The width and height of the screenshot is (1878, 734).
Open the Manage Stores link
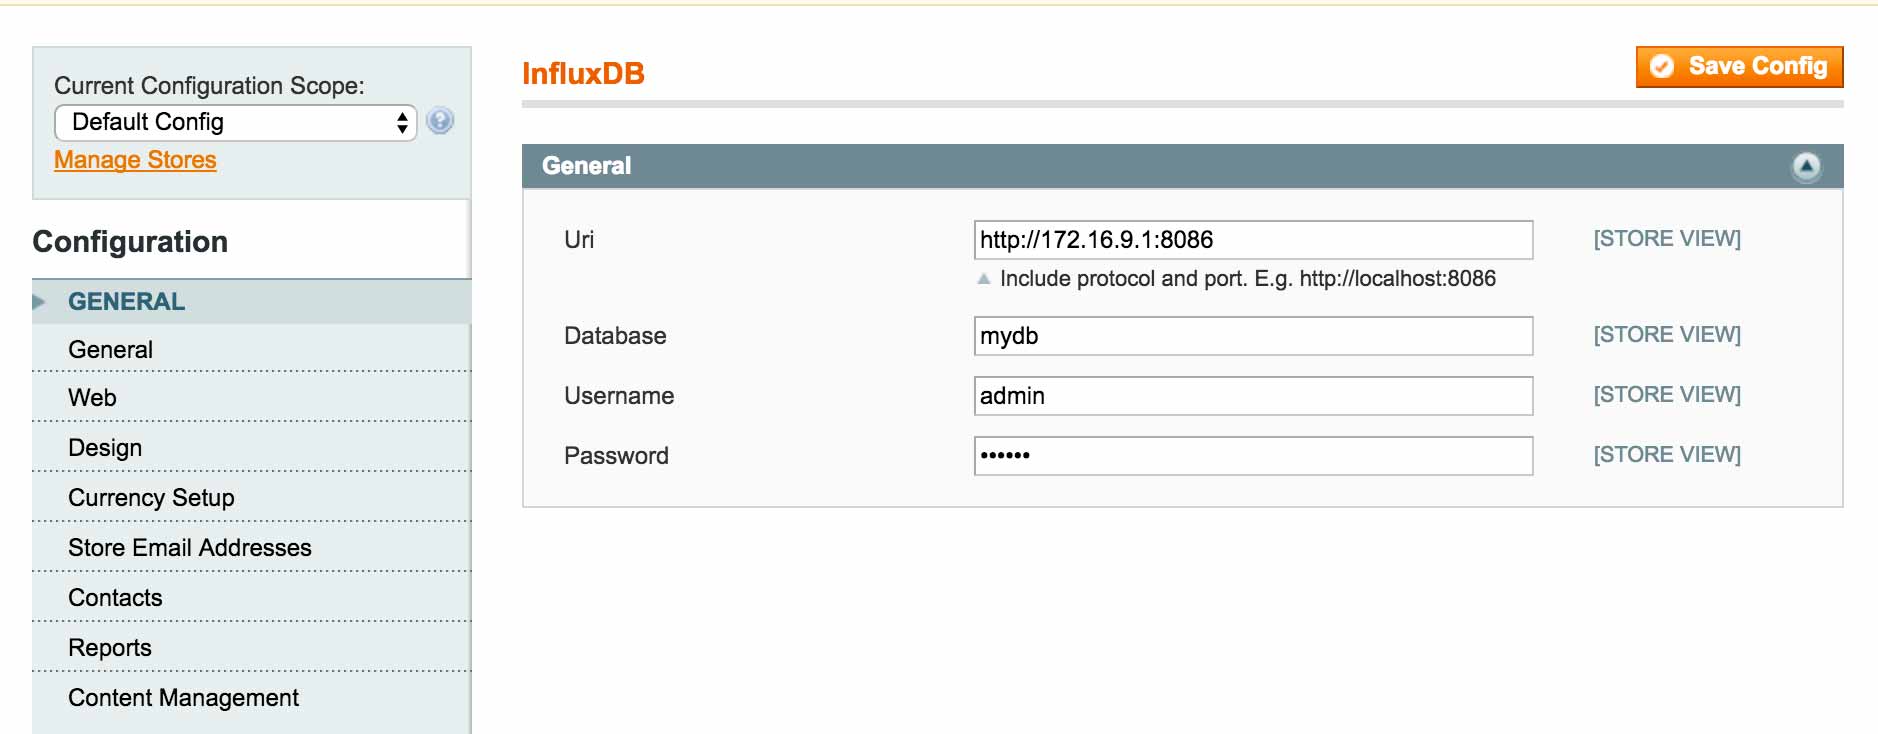tap(135, 160)
